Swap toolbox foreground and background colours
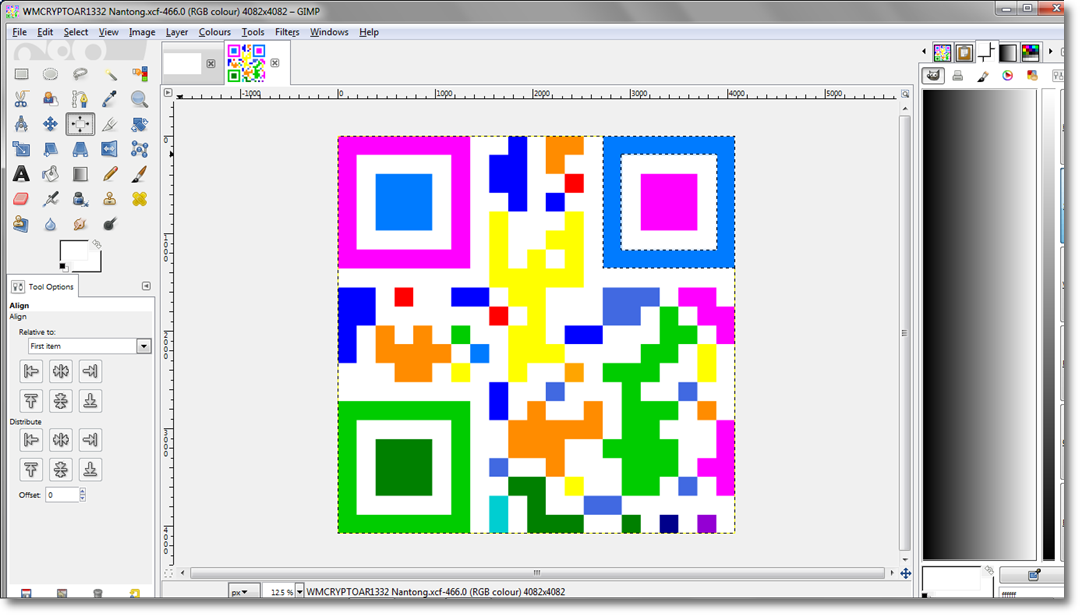Image resolution: width=1080 pixels, height=615 pixels. [x=96, y=244]
